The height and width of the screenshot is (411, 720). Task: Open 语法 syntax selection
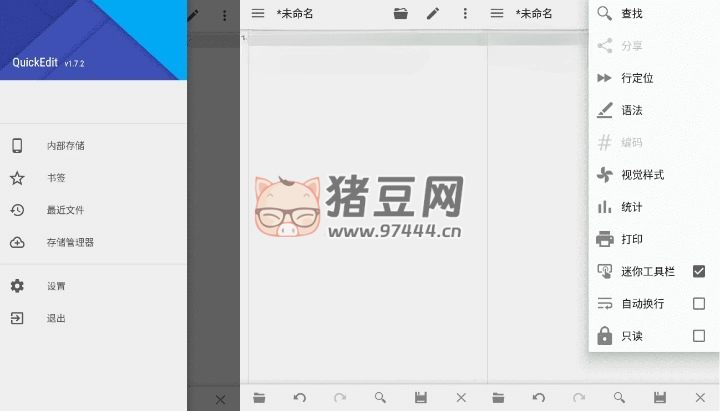pos(632,110)
